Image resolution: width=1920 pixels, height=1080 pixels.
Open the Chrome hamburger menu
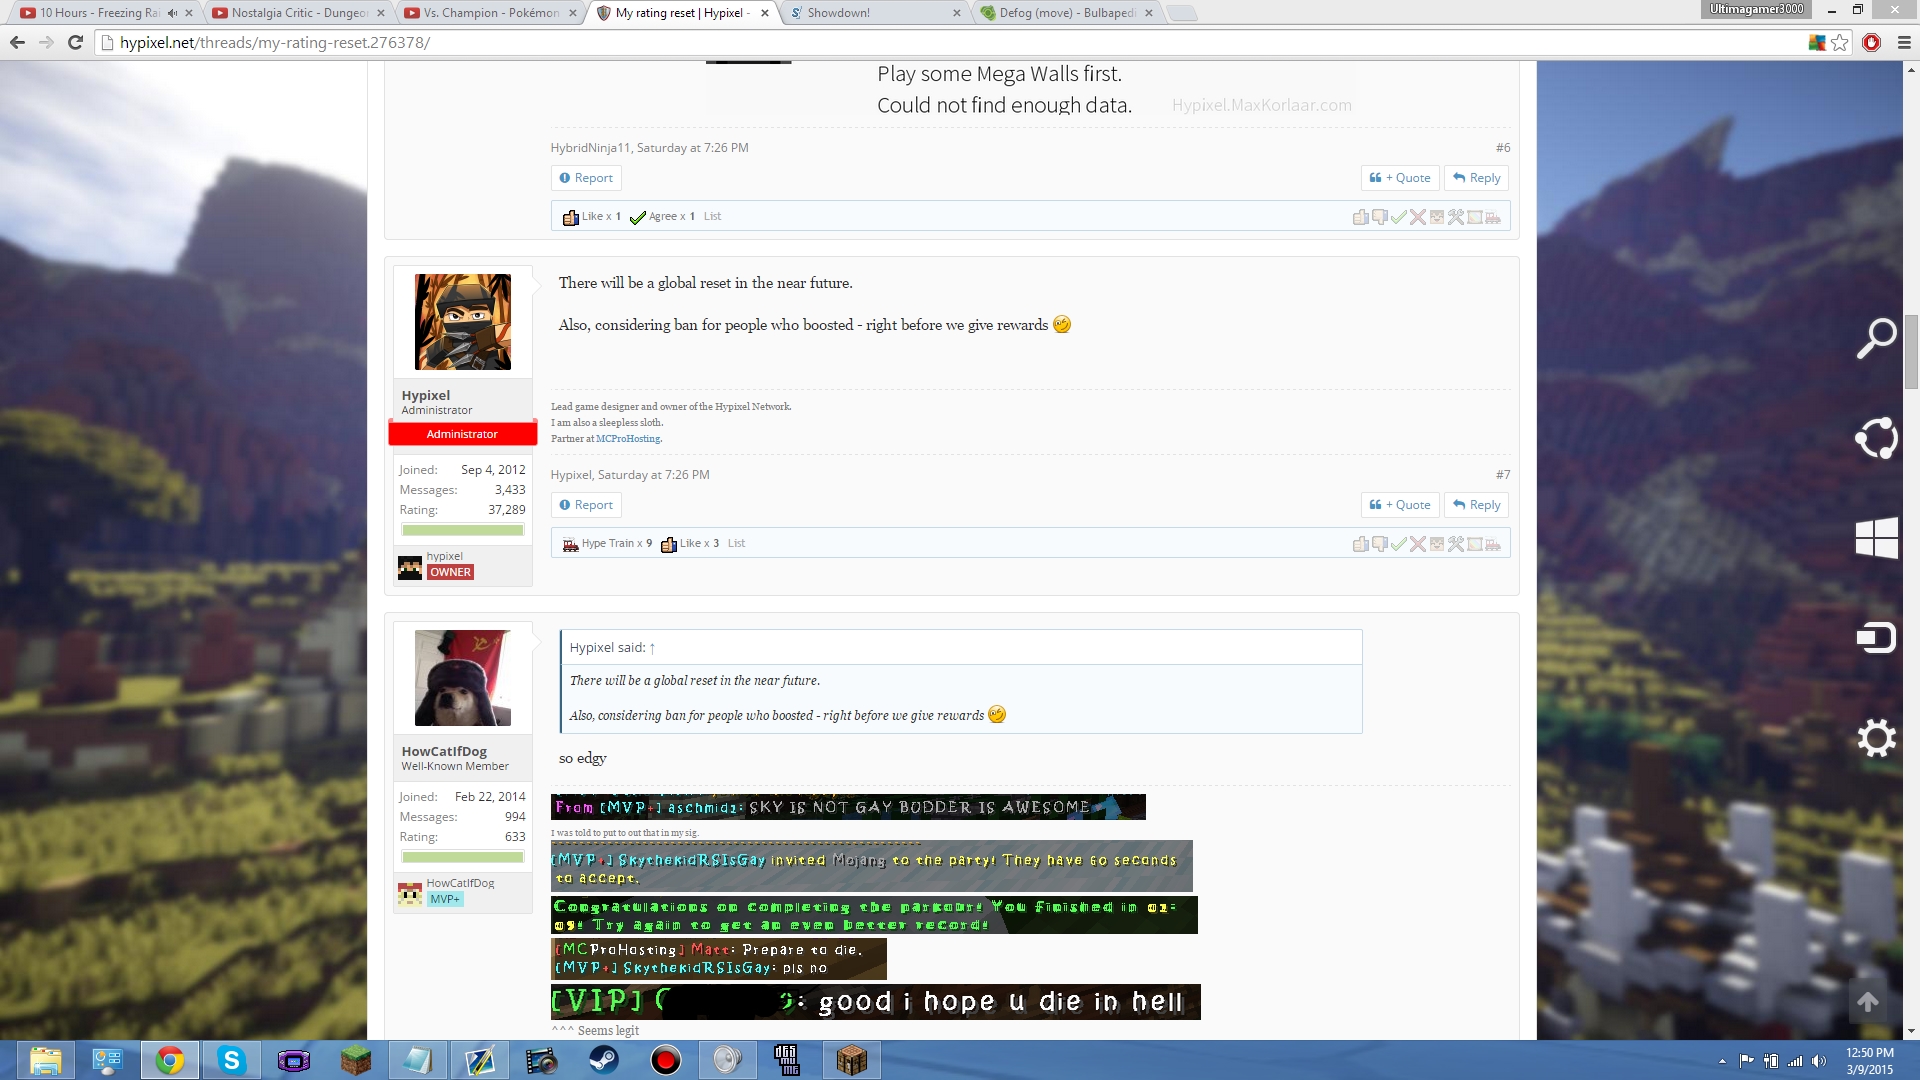tap(1904, 43)
